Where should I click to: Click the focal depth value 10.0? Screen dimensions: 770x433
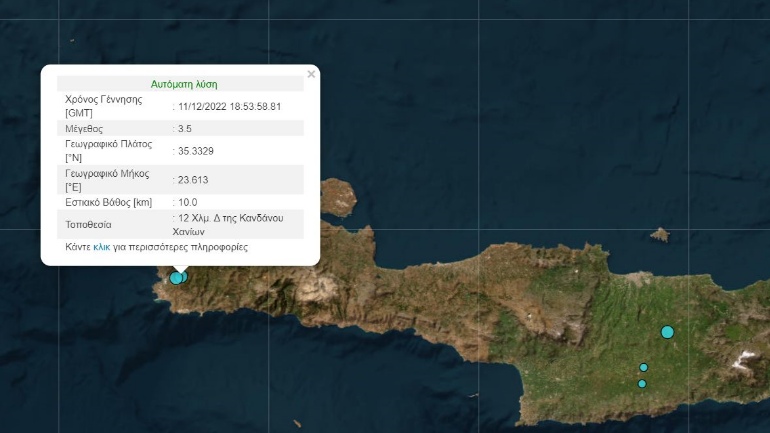pyautogui.click(x=188, y=202)
